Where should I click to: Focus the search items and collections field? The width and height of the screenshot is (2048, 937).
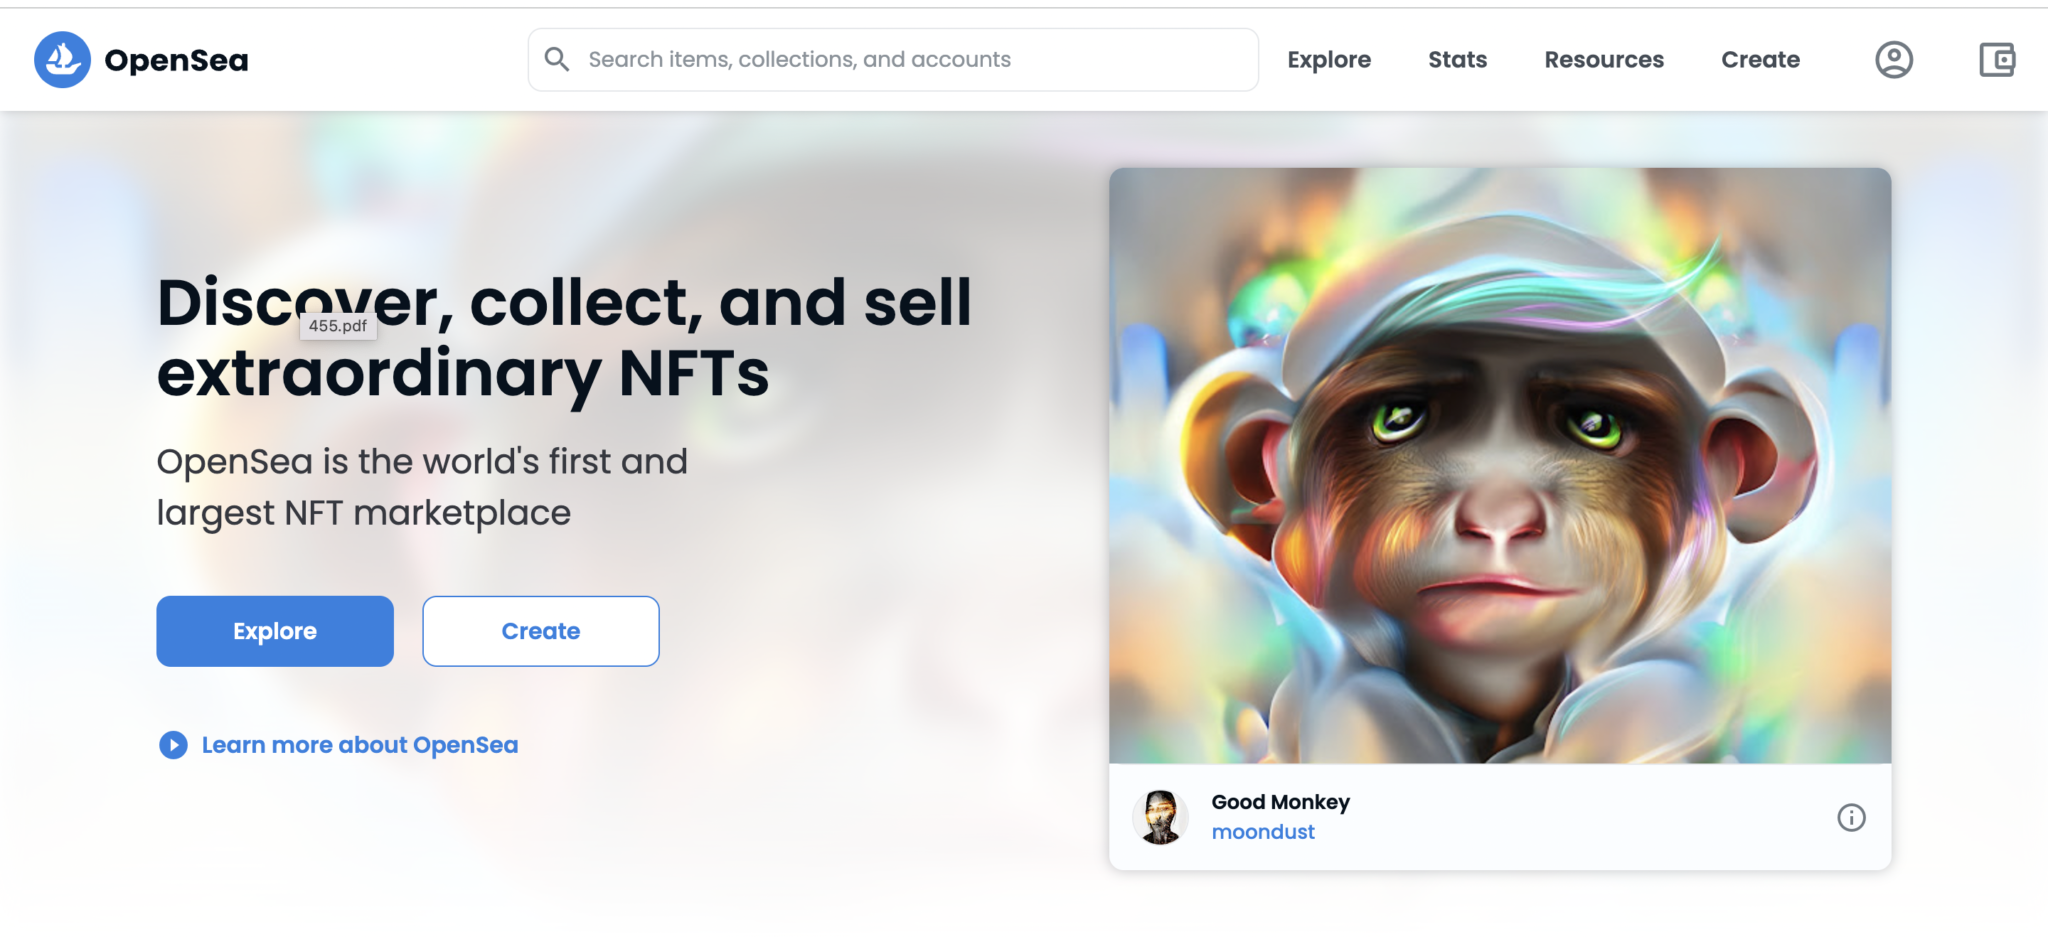[x=900, y=60]
